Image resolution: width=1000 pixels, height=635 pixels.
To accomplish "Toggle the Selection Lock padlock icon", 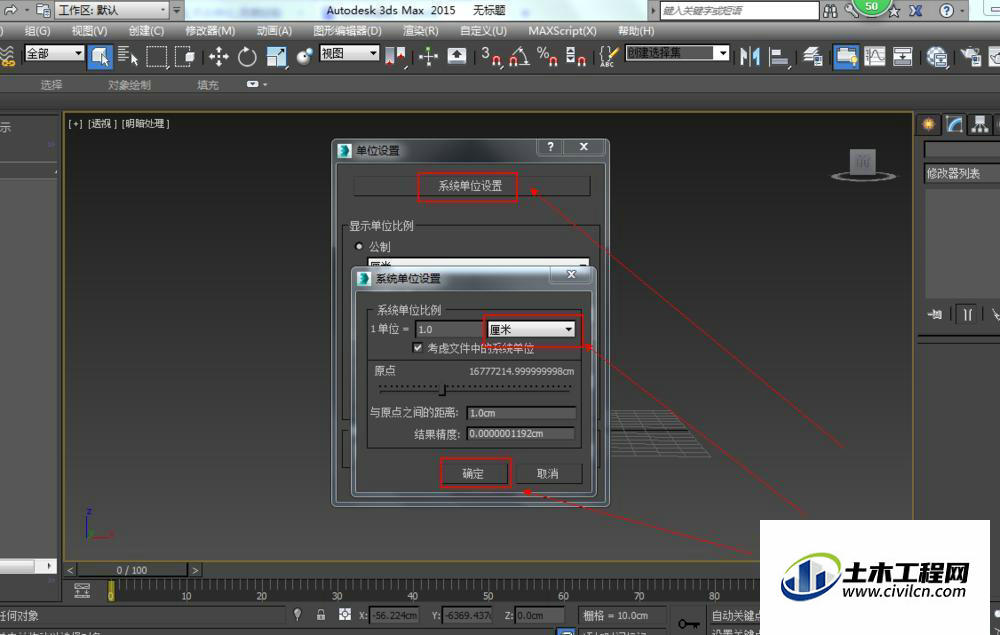I will (x=321, y=615).
